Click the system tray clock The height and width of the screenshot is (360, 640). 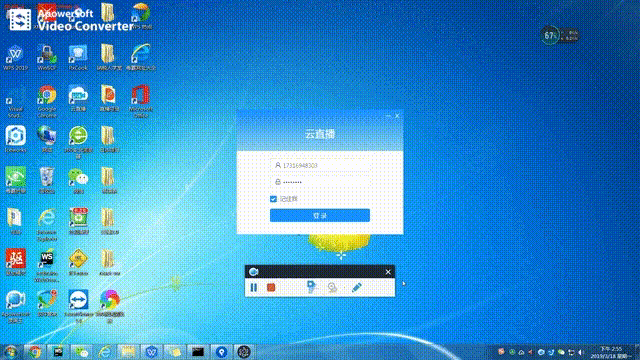611,352
